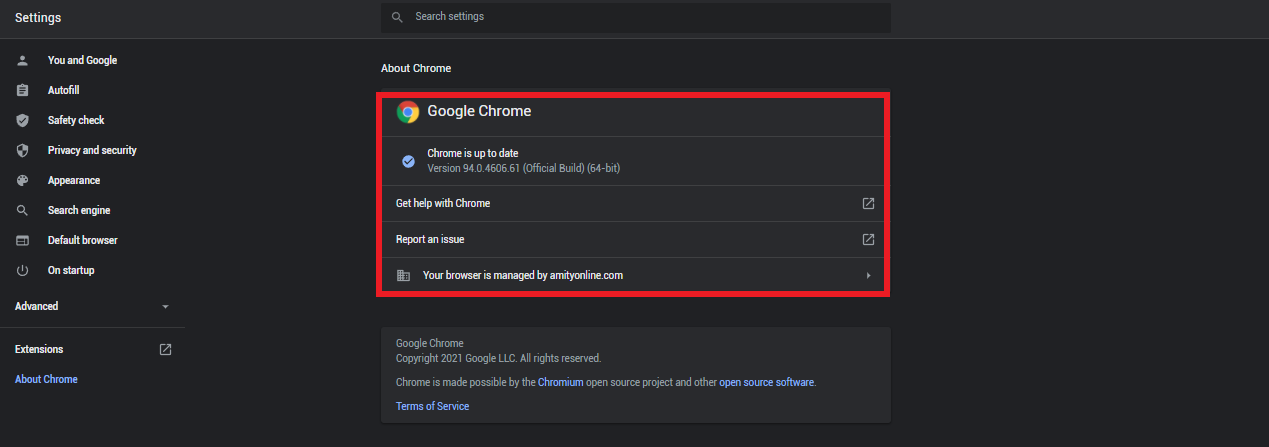Click the Google Chrome logo icon

[407, 112]
